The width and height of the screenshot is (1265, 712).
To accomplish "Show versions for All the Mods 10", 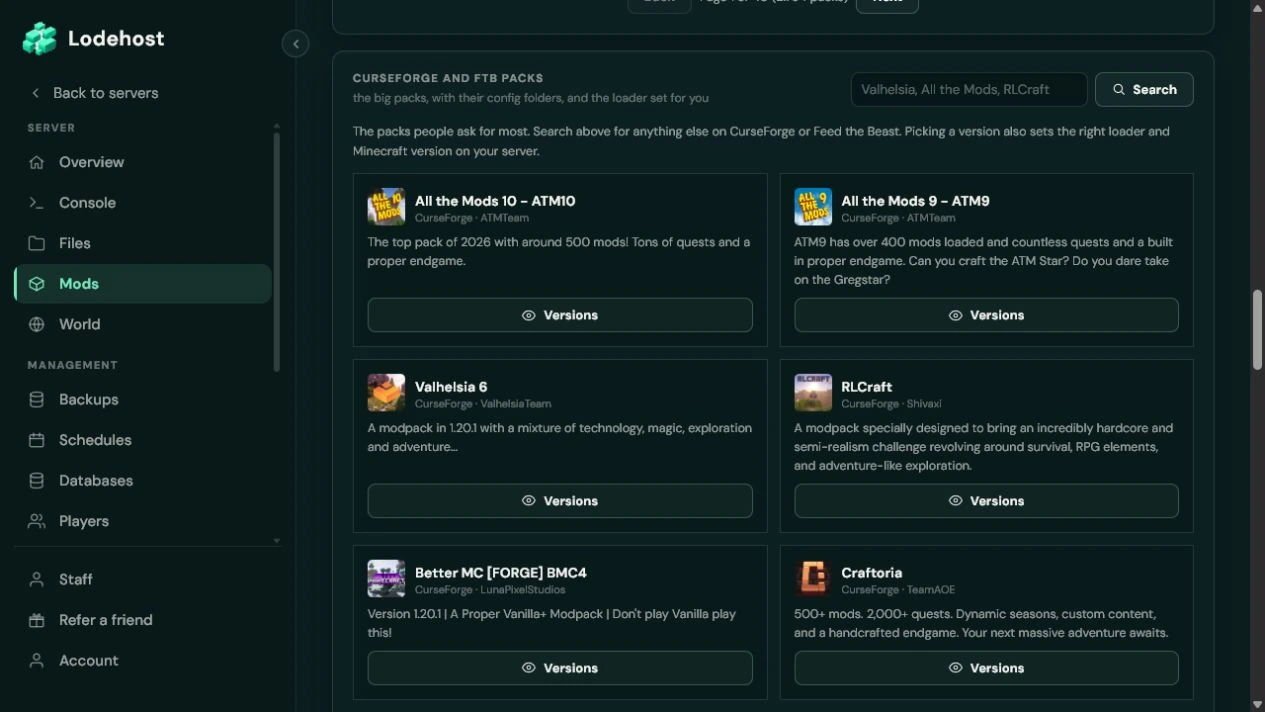I will click(x=560, y=315).
